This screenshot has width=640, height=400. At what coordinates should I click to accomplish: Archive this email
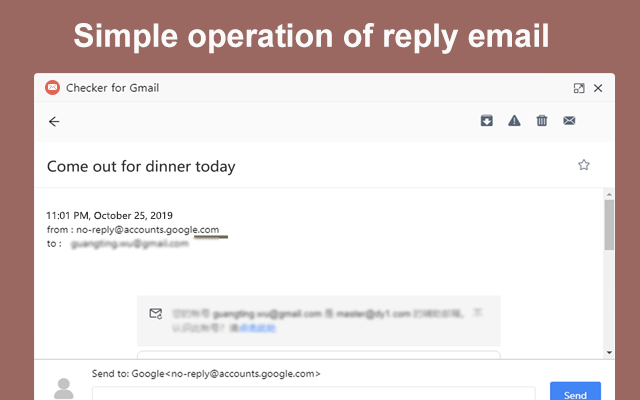click(x=487, y=121)
